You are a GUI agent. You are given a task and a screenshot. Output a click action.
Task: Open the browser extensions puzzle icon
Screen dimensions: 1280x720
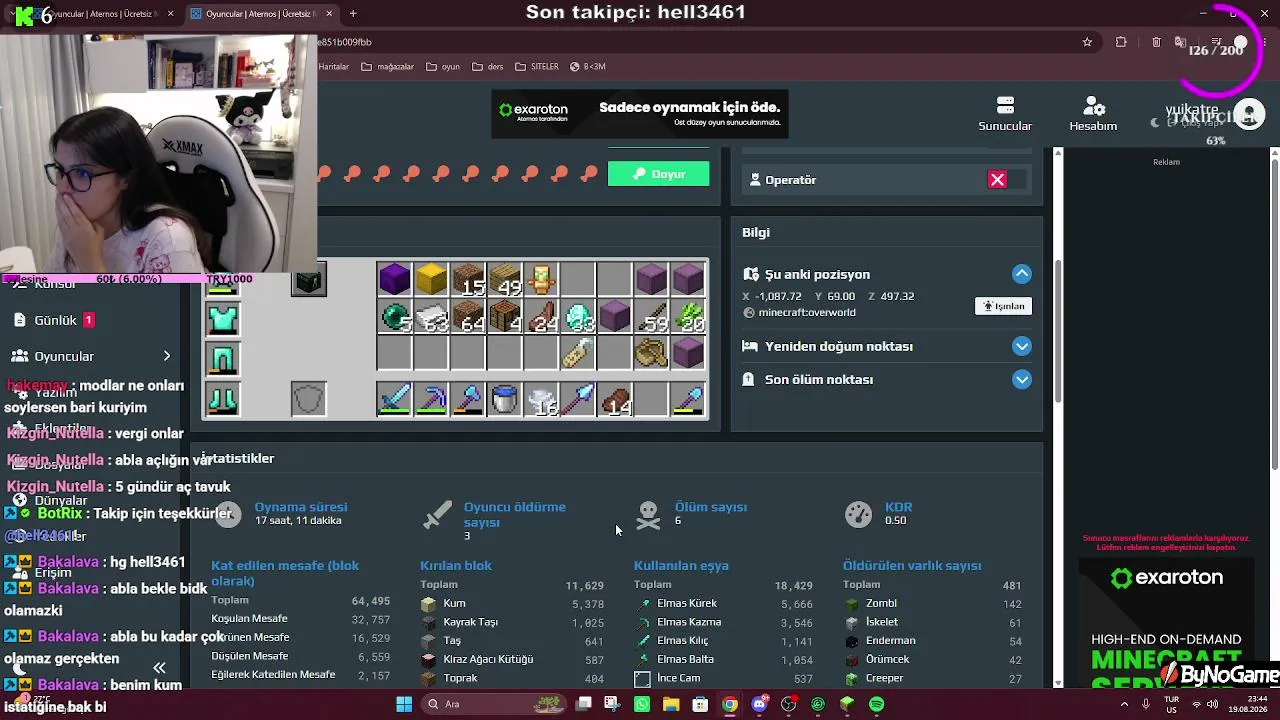1121,42
